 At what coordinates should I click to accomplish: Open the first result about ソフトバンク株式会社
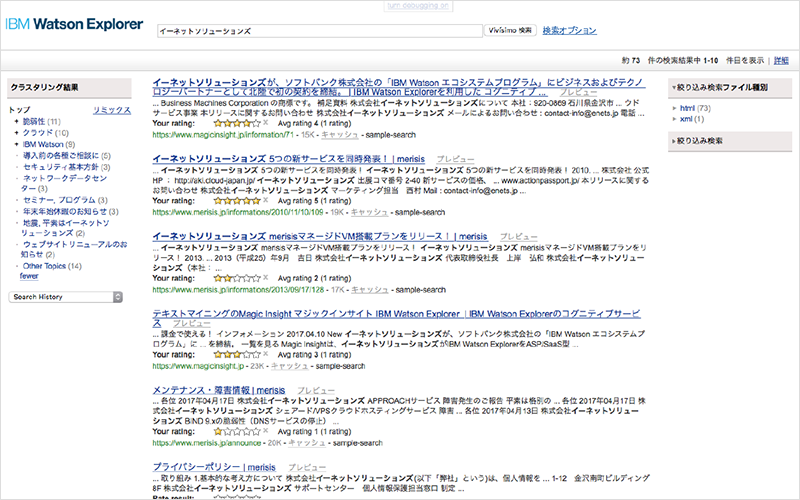398,87
